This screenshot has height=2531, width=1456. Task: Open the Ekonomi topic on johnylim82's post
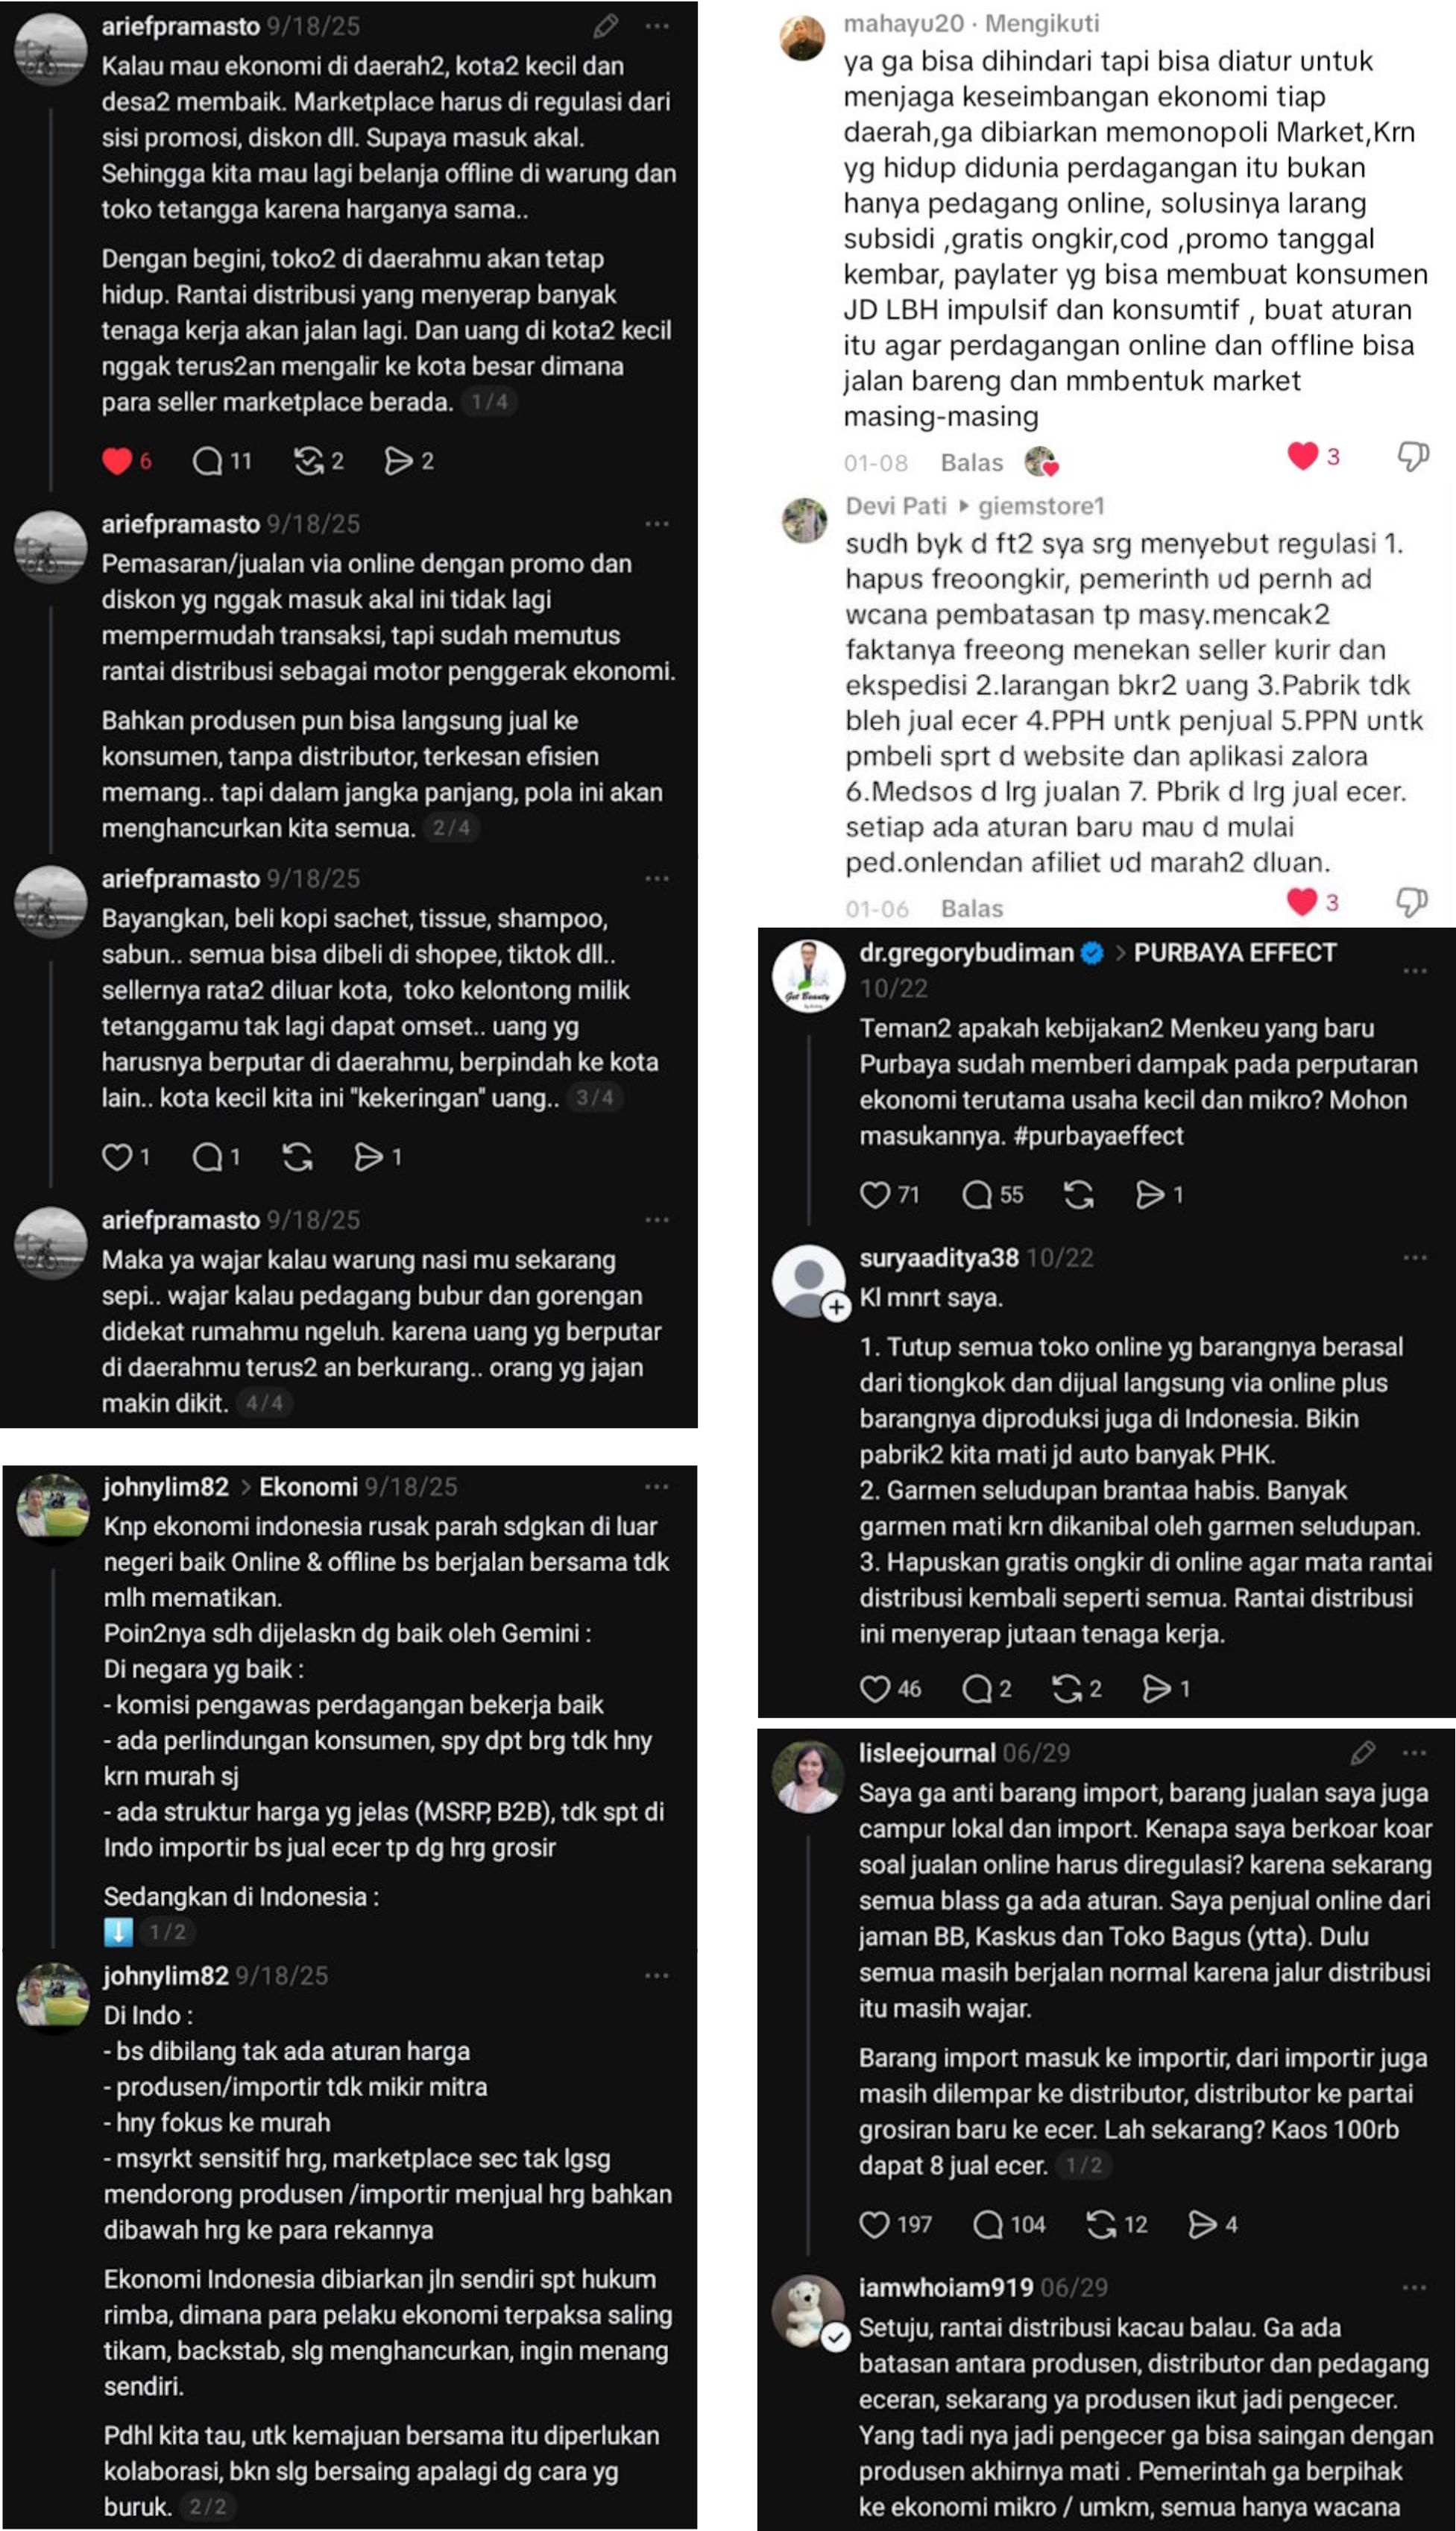pos(308,1487)
